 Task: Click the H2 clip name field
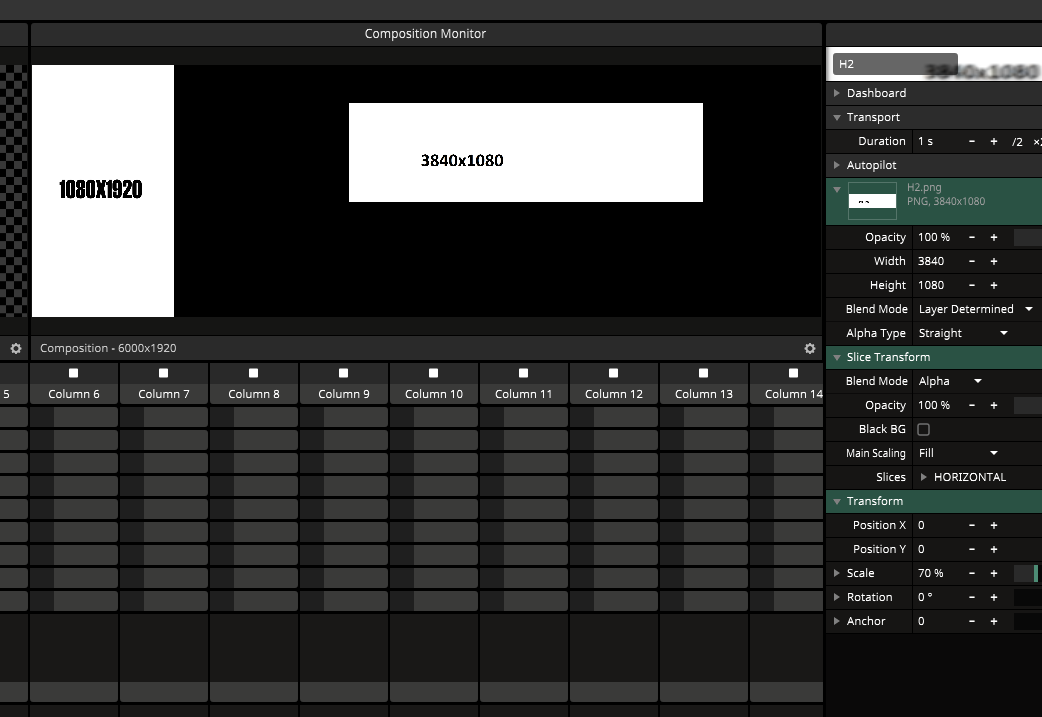tap(894, 64)
